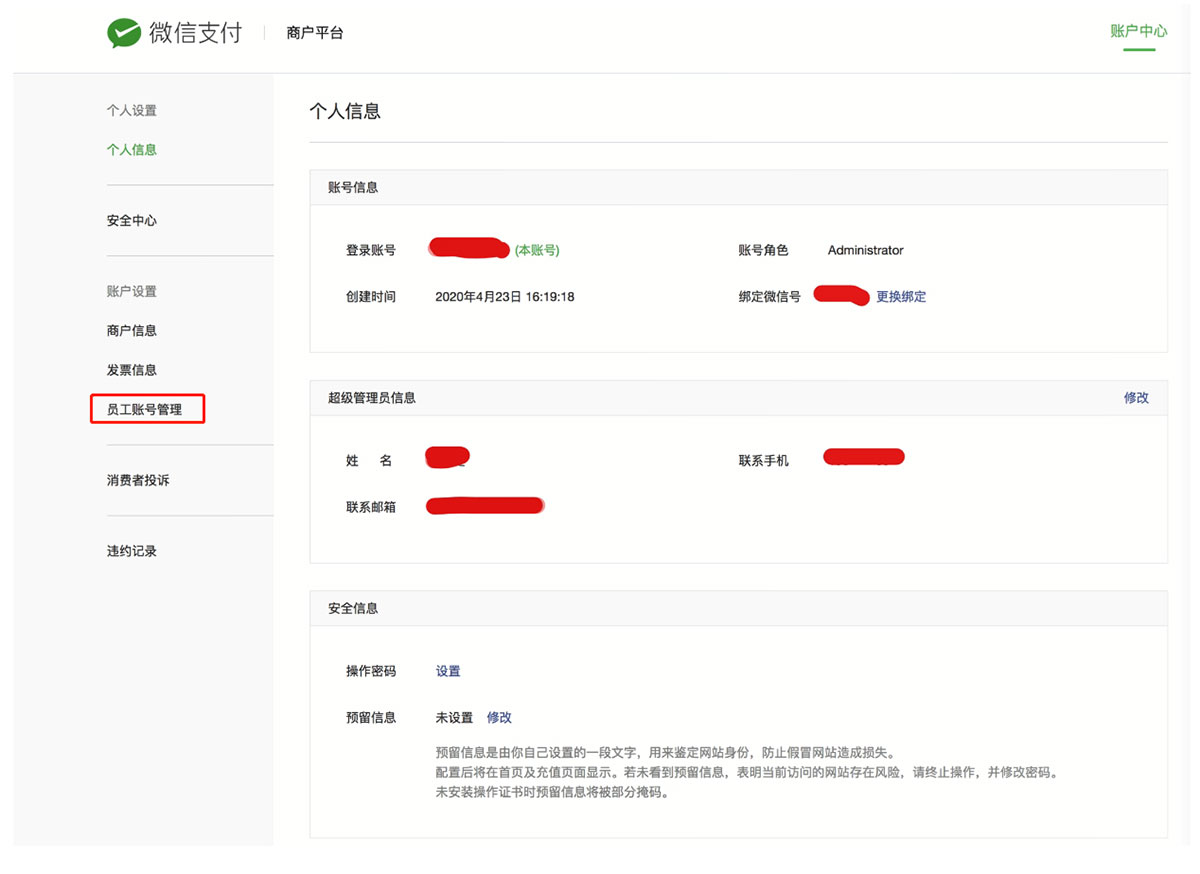Switch to the 账户中心 tab
Viewport: 1200px width, 874px height.
(1138, 31)
